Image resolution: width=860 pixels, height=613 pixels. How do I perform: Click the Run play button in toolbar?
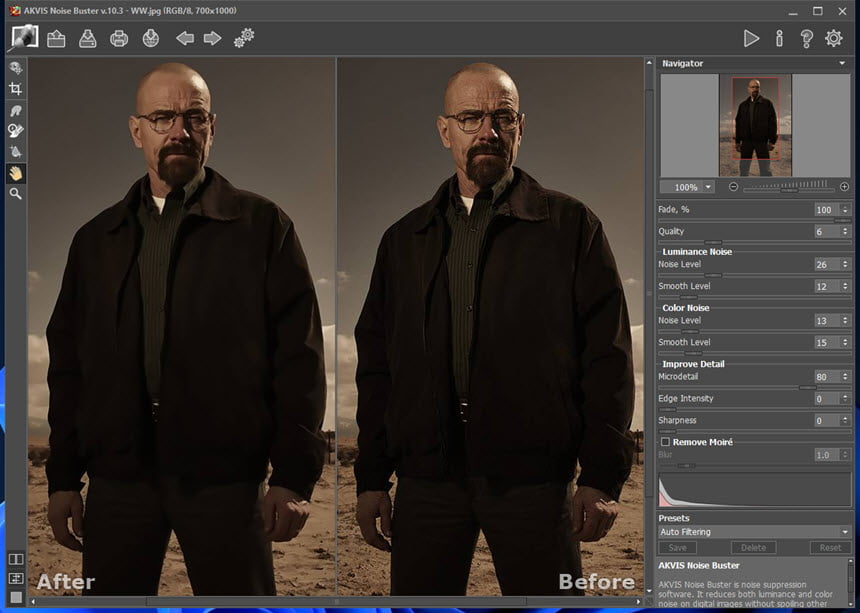click(x=751, y=38)
